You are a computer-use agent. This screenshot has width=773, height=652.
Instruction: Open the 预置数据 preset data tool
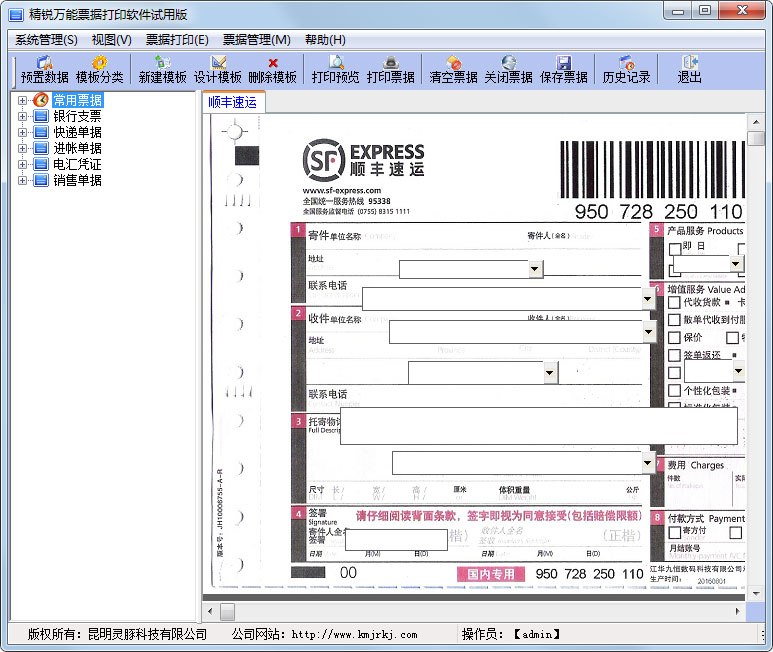pos(44,70)
